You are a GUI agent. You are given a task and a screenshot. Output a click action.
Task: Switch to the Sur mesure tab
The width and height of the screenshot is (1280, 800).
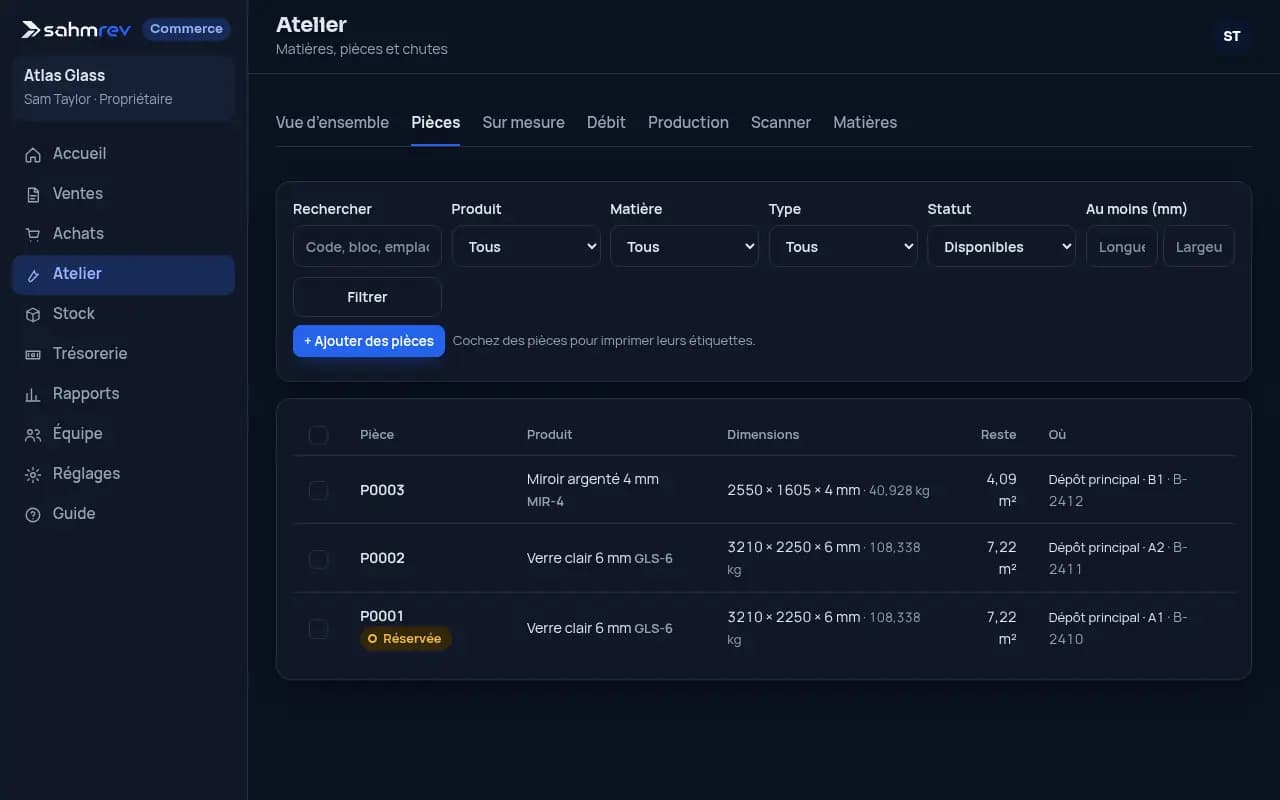[x=523, y=122]
